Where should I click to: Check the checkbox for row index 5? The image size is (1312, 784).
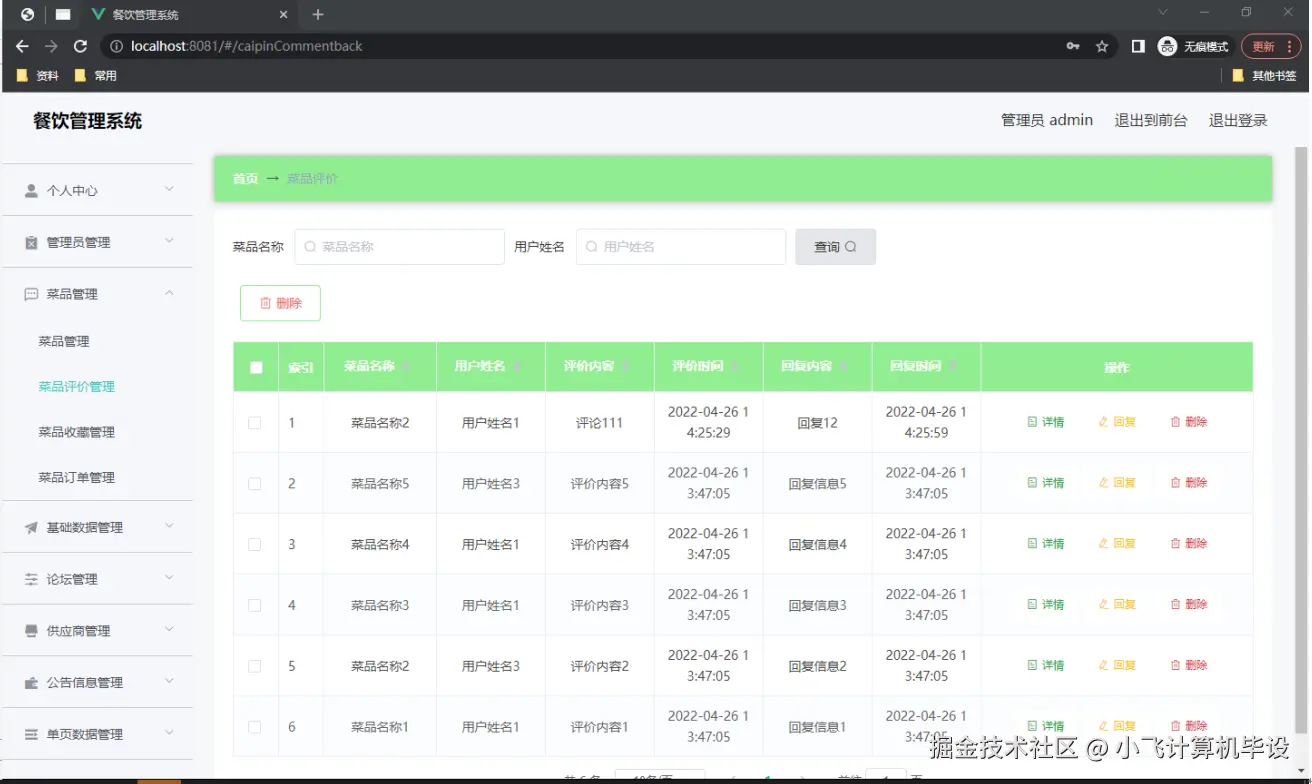254,667
